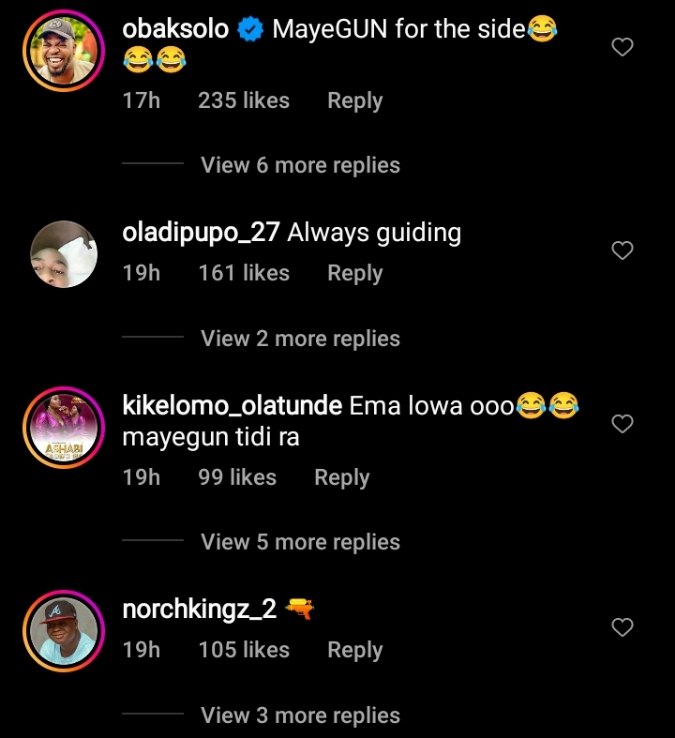Expand View 3 more replies

[x=300, y=716]
